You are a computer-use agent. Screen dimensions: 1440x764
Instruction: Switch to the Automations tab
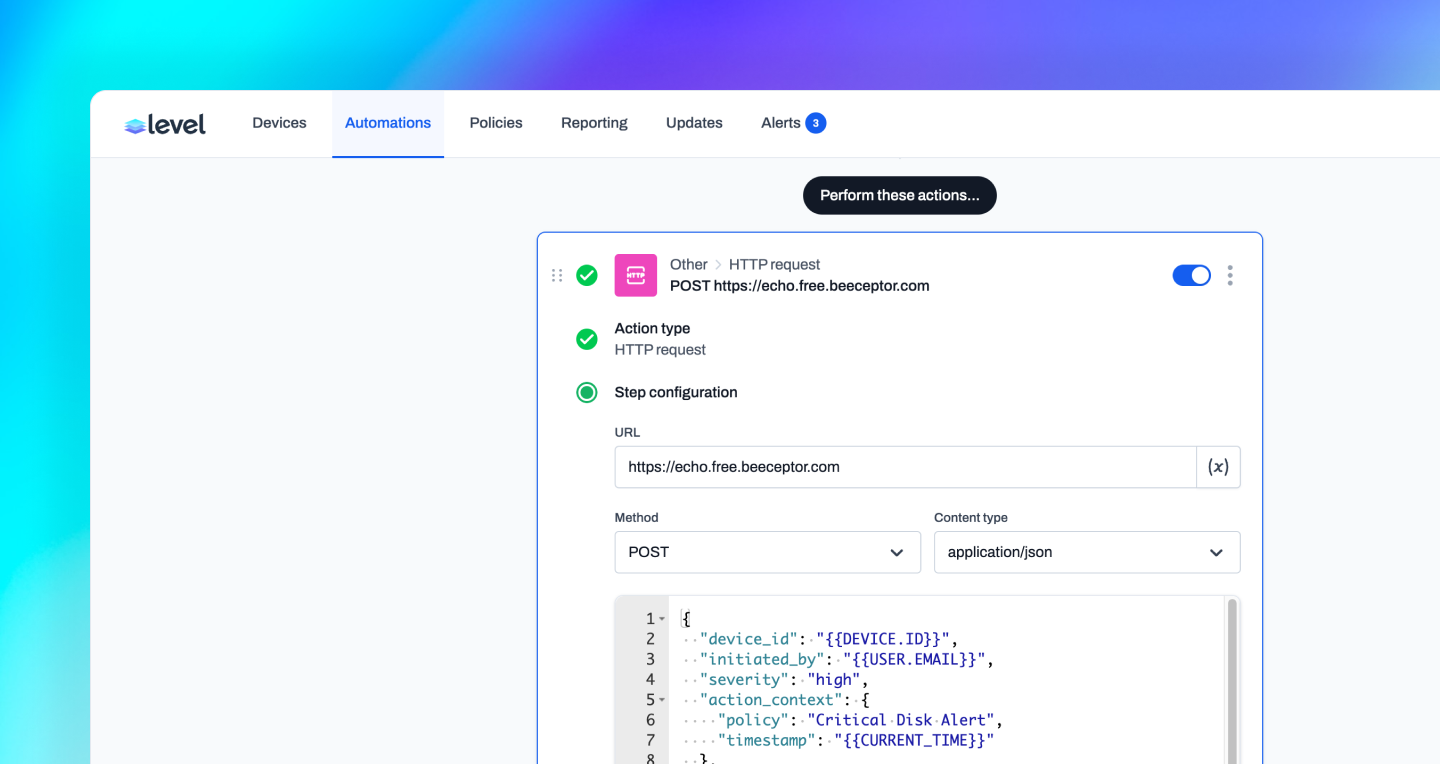pos(388,123)
